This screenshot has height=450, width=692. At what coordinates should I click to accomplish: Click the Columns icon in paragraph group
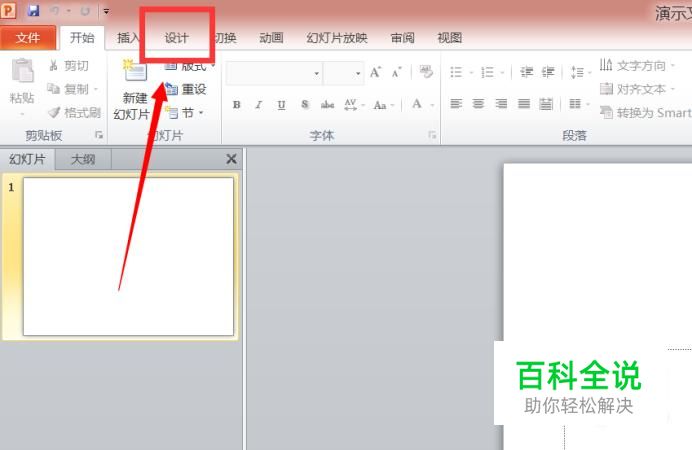point(575,104)
